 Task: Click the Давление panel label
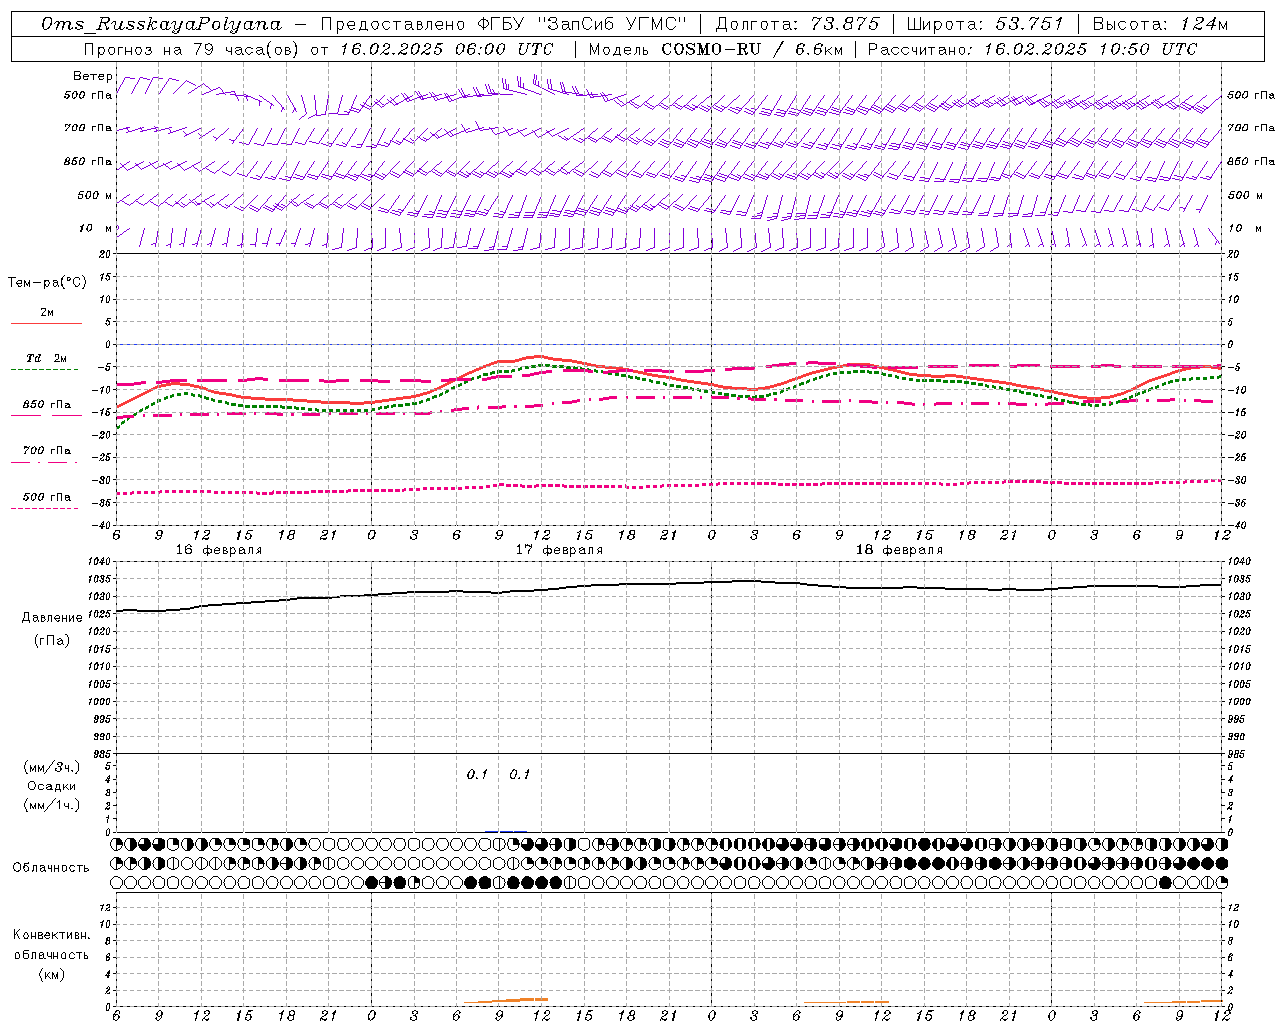(52, 618)
